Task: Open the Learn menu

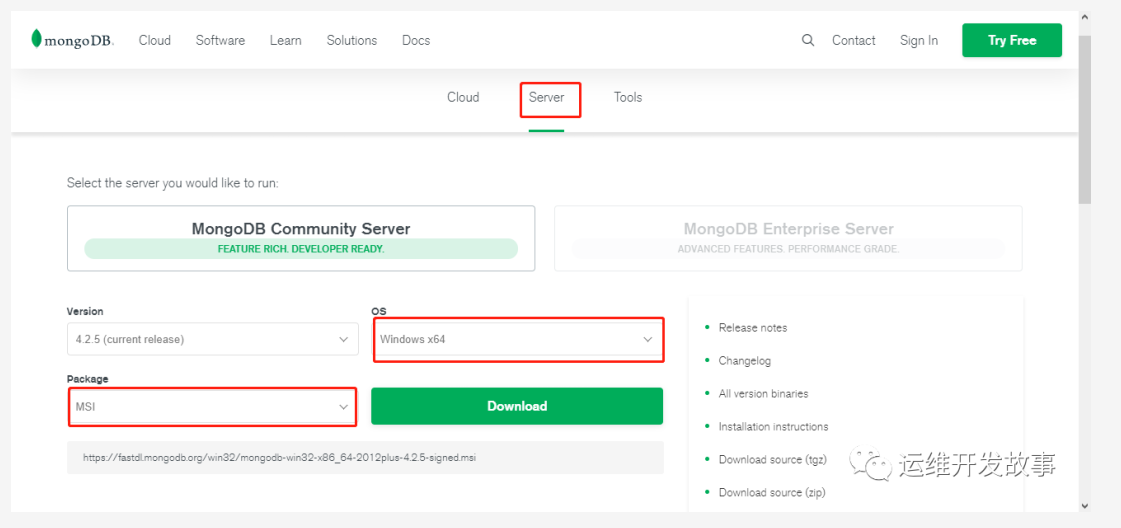Action: tap(285, 40)
